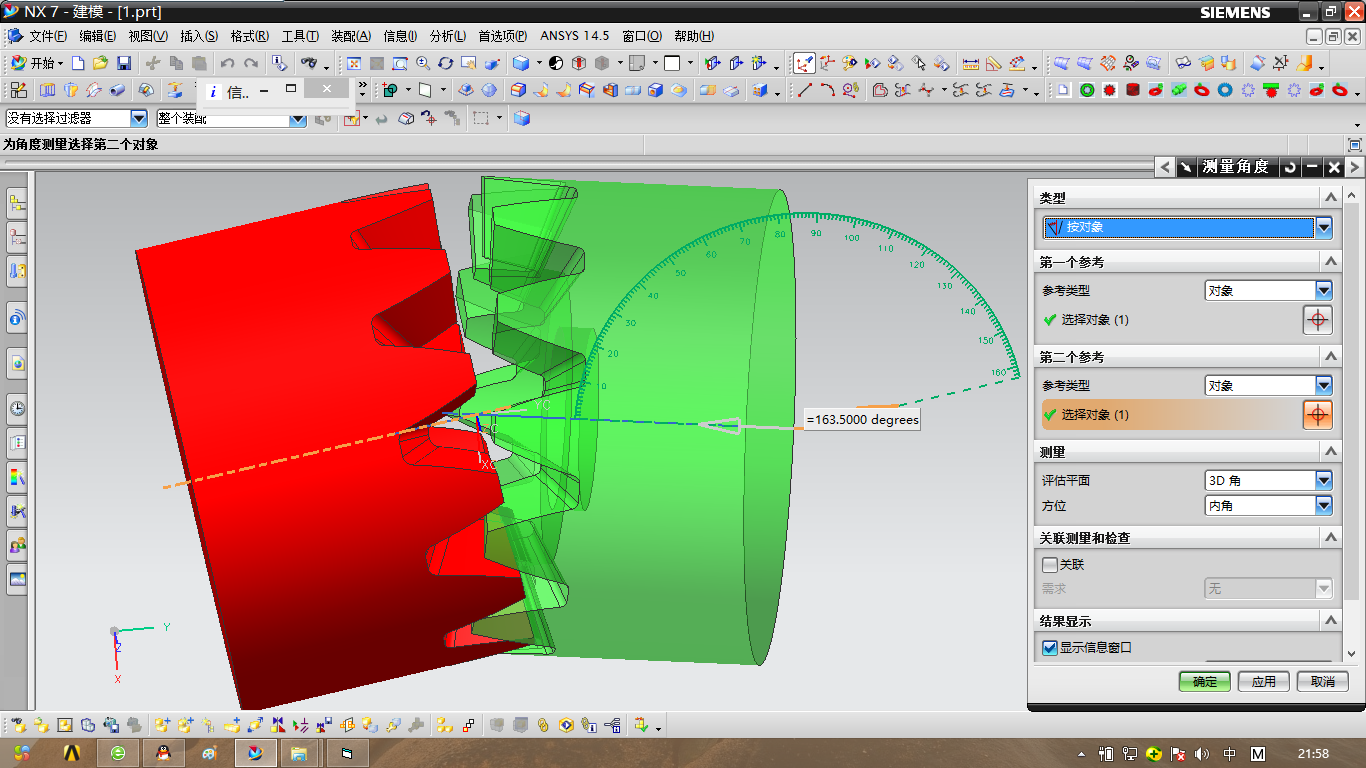Click the mirror assembly icon in bottom toolbar

(277, 725)
